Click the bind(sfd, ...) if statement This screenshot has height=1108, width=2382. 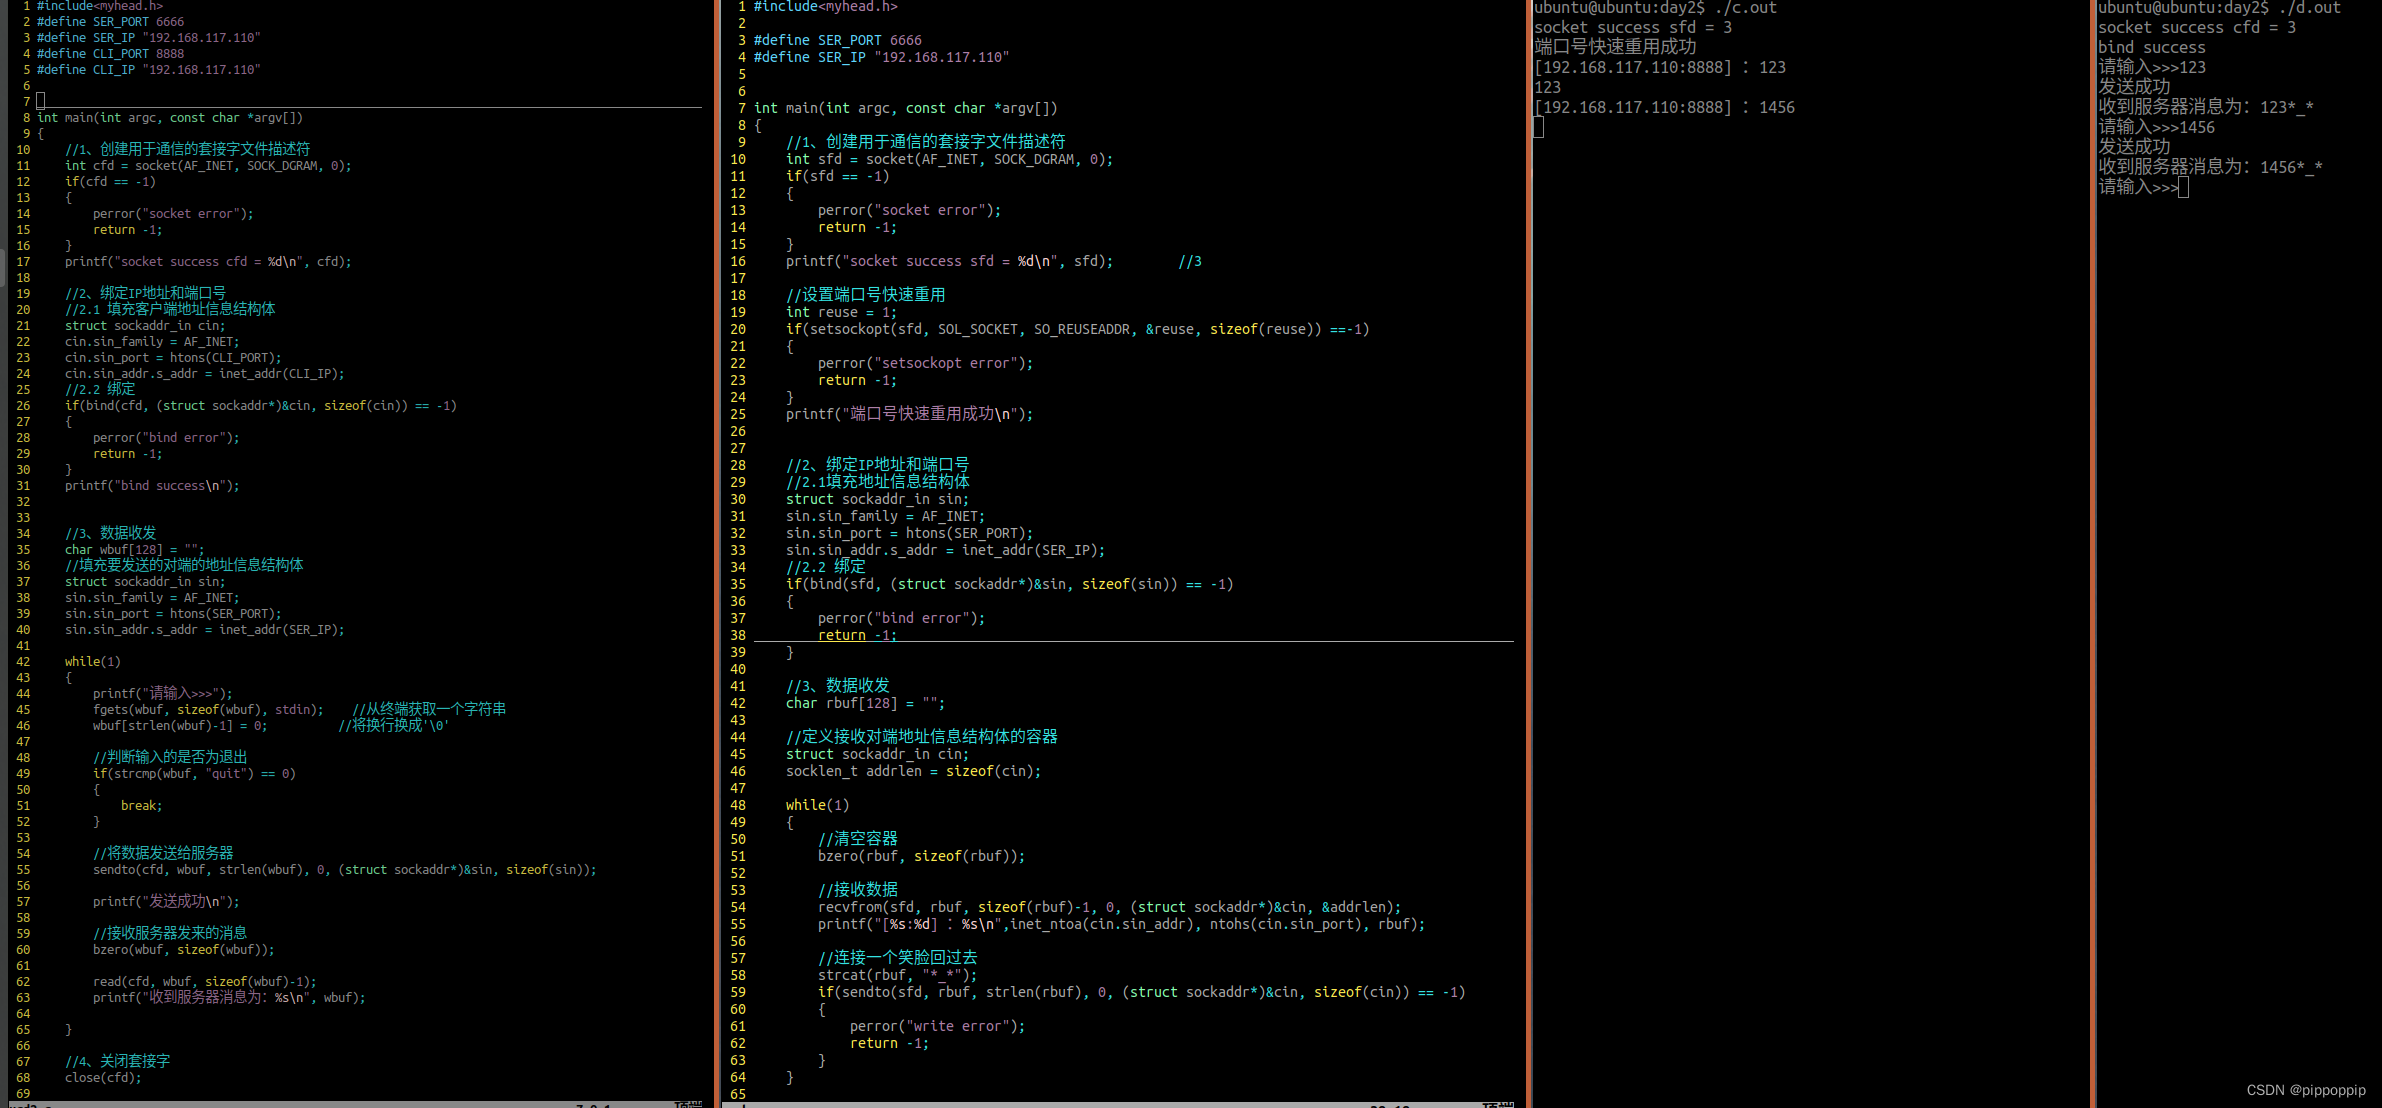point(1010,585)
